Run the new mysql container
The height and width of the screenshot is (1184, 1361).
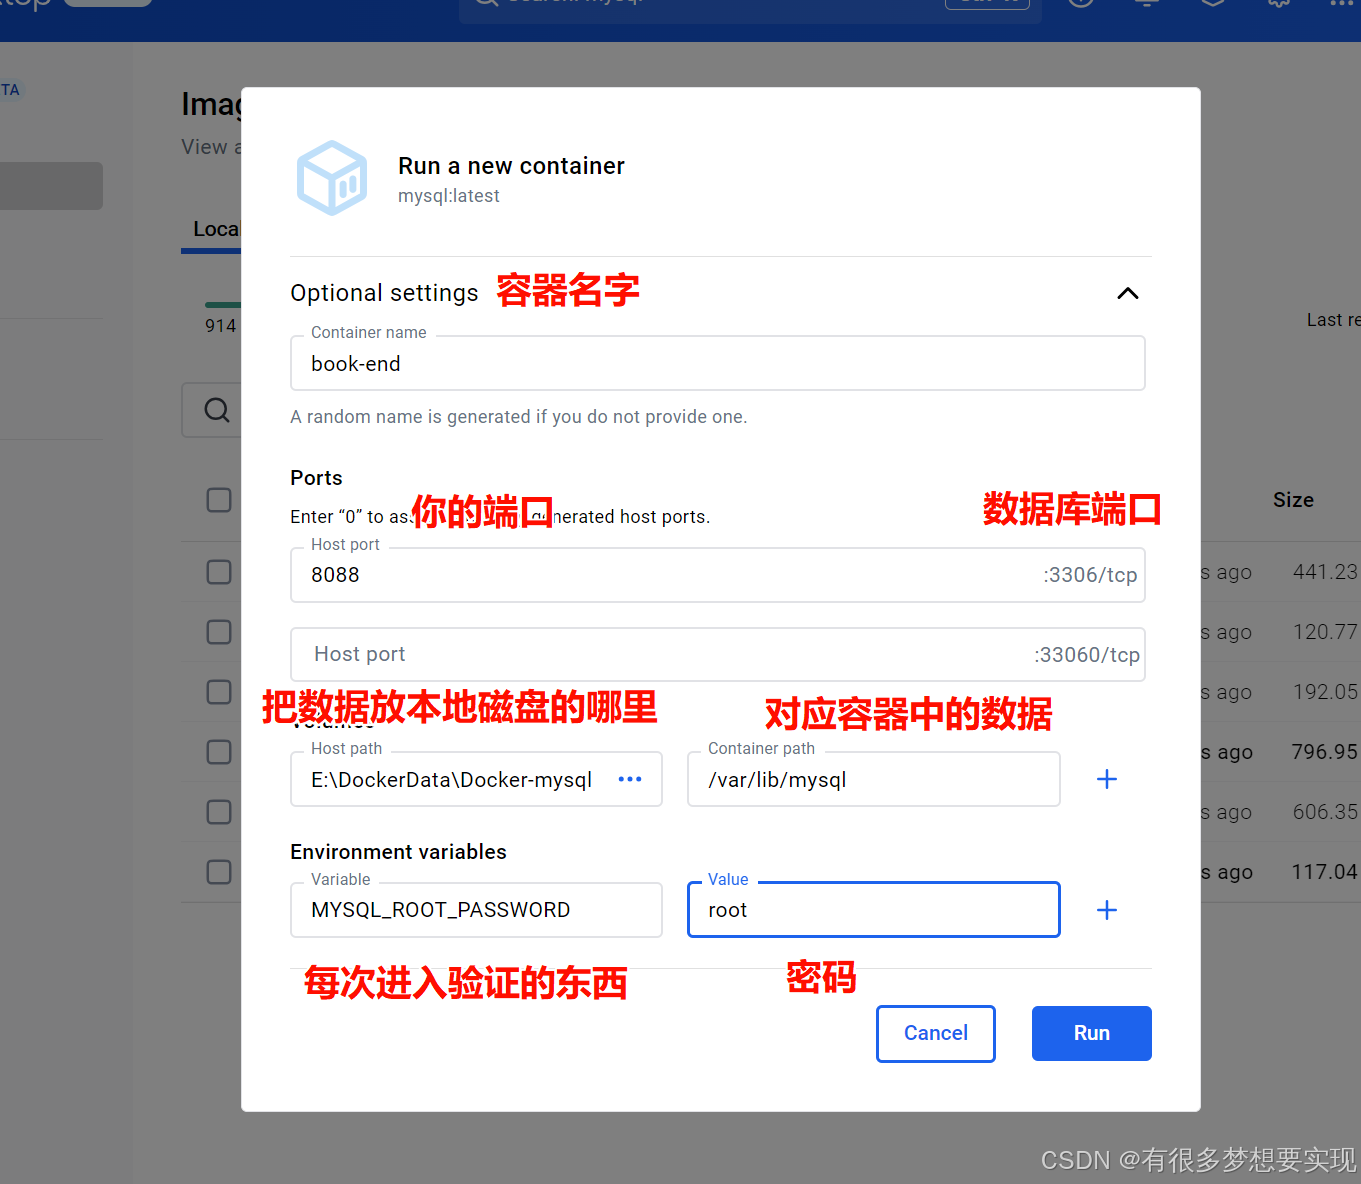point(1092,1033)
